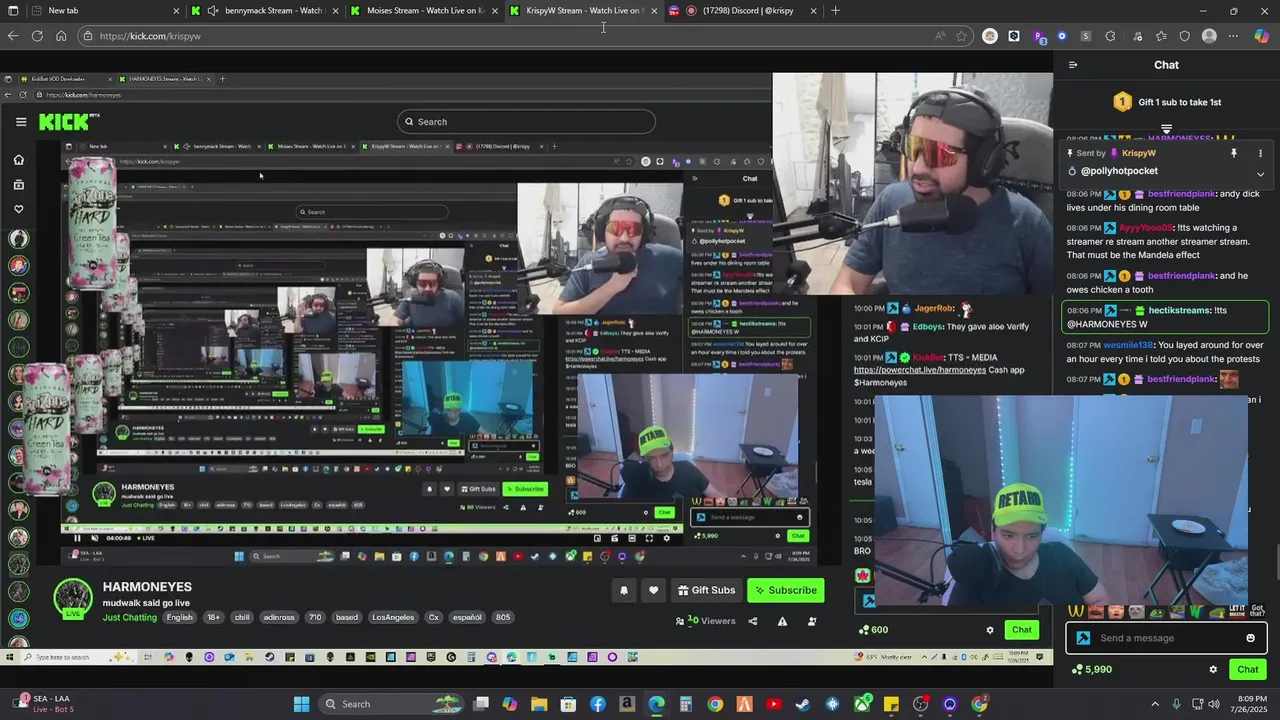Viewport: 1280px width, 720px height.
Task: Click the Send a message input field
Action: tap(1166, 638)
